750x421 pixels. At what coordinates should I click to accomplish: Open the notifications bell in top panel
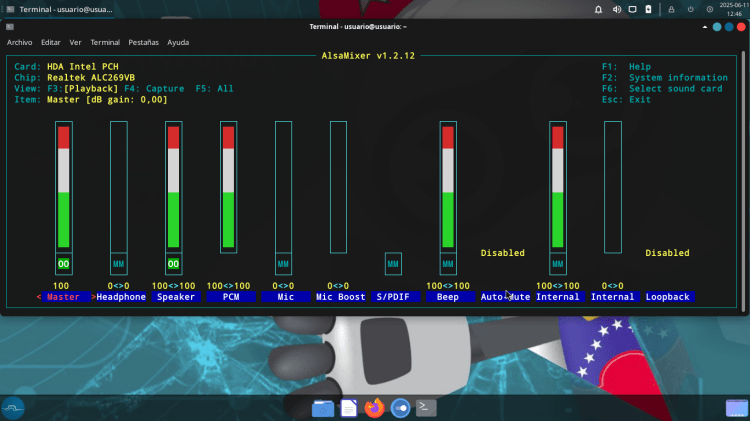coord(598,9)
